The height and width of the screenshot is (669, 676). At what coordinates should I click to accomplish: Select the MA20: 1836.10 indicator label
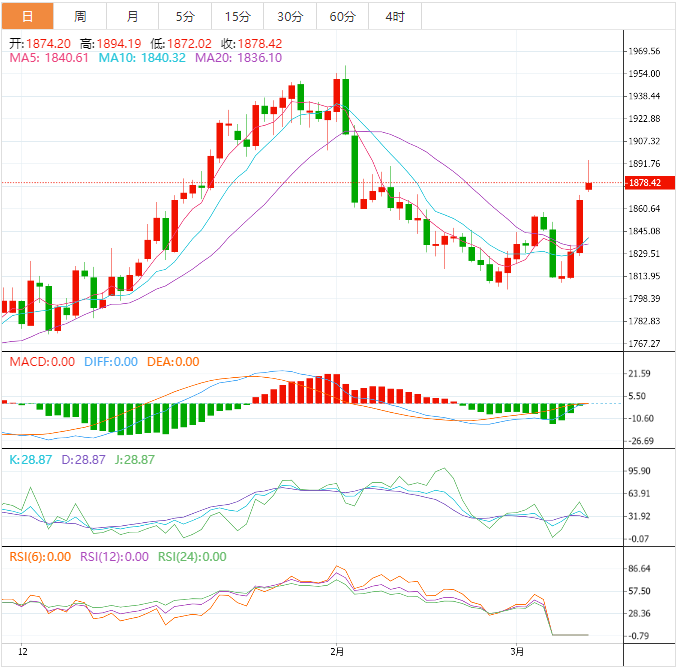click(238, 58)
